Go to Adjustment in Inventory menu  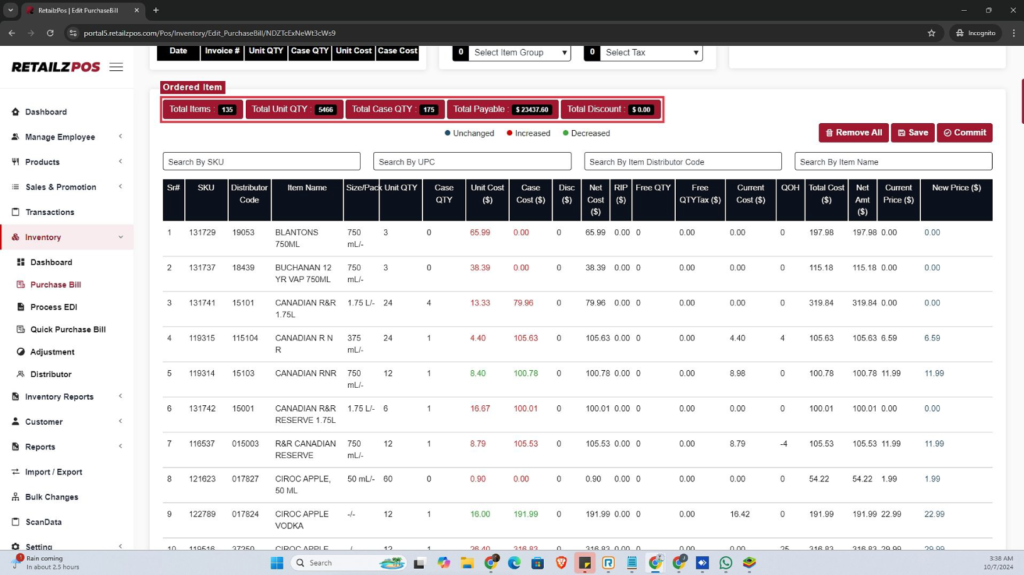pyautogui.click(x=52, y=352)
